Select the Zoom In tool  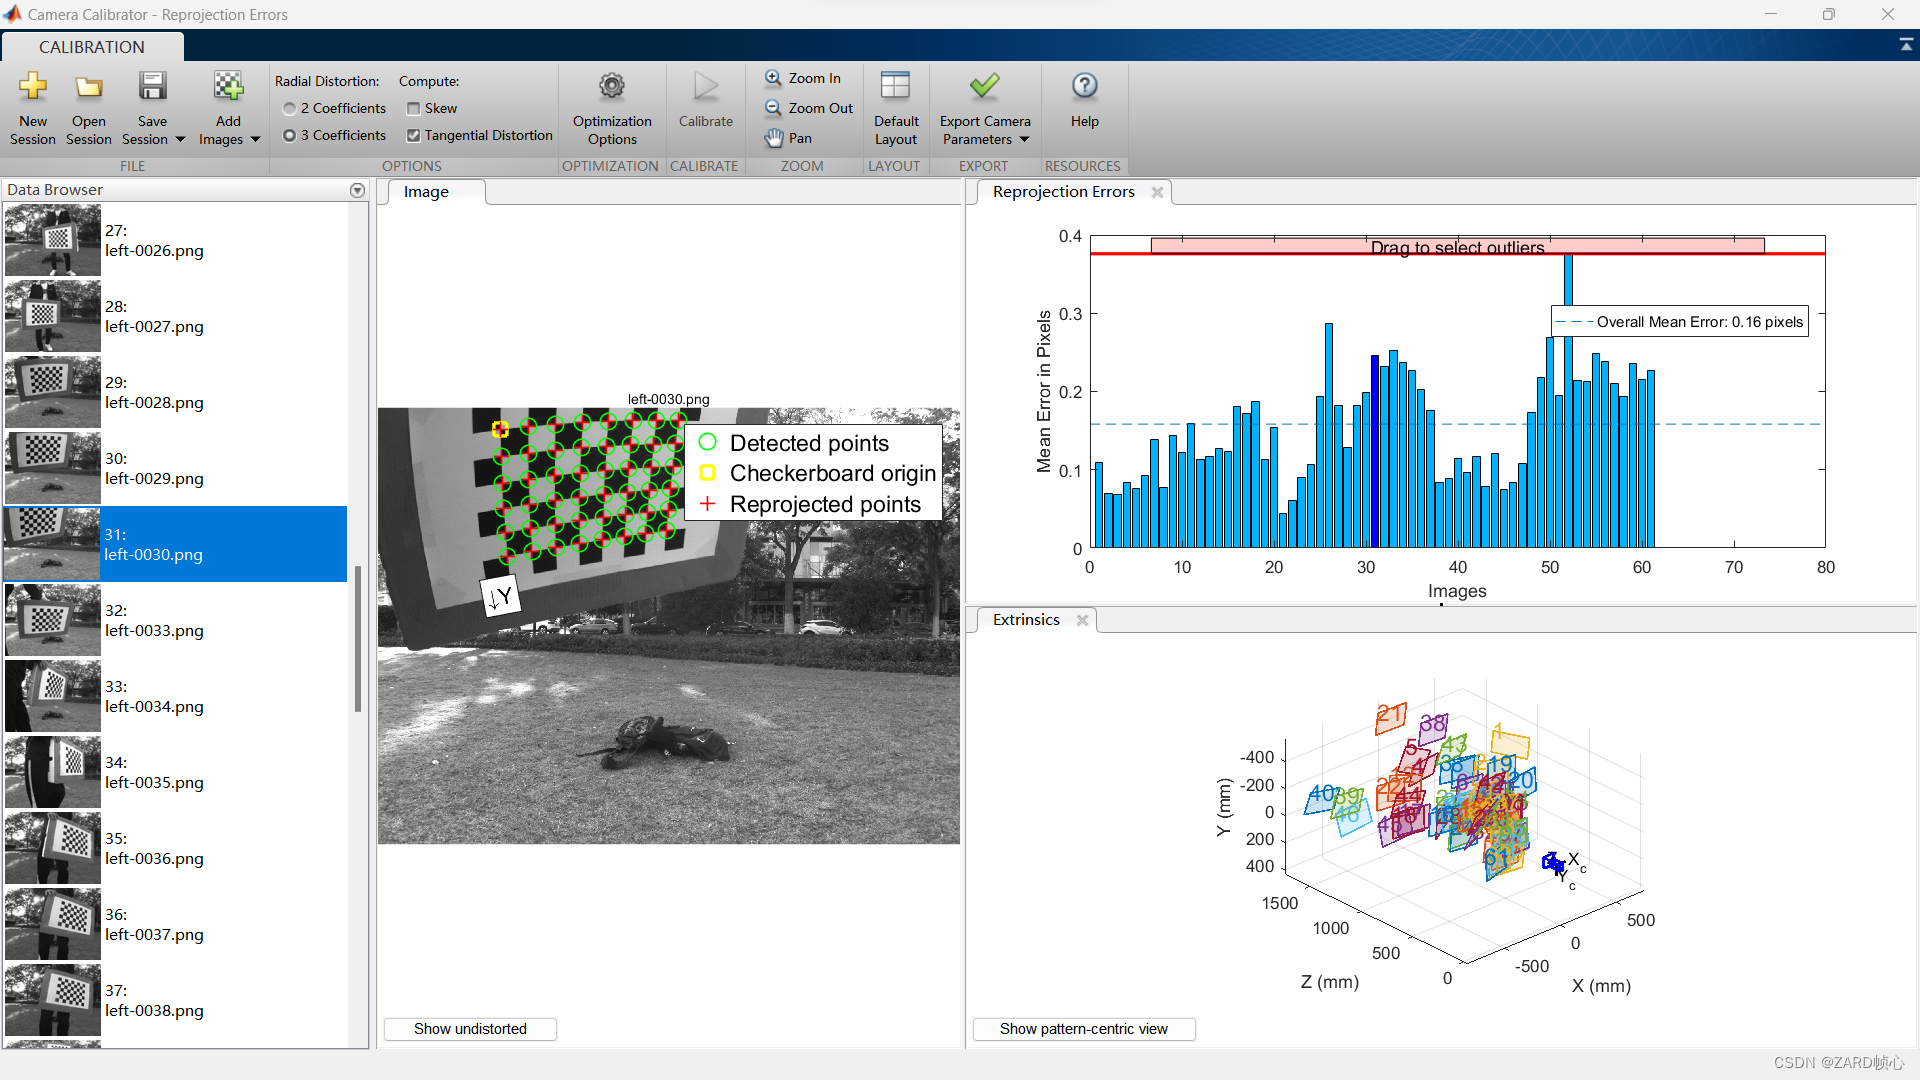click(x=803, y=78)
